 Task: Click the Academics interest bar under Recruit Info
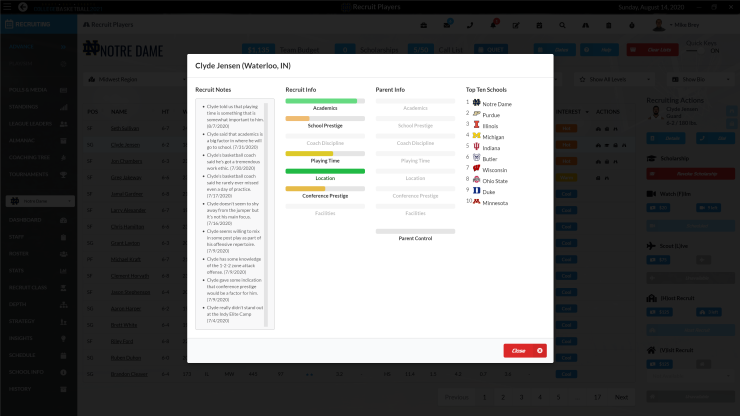pyautogui.click(x=325, y=100)
